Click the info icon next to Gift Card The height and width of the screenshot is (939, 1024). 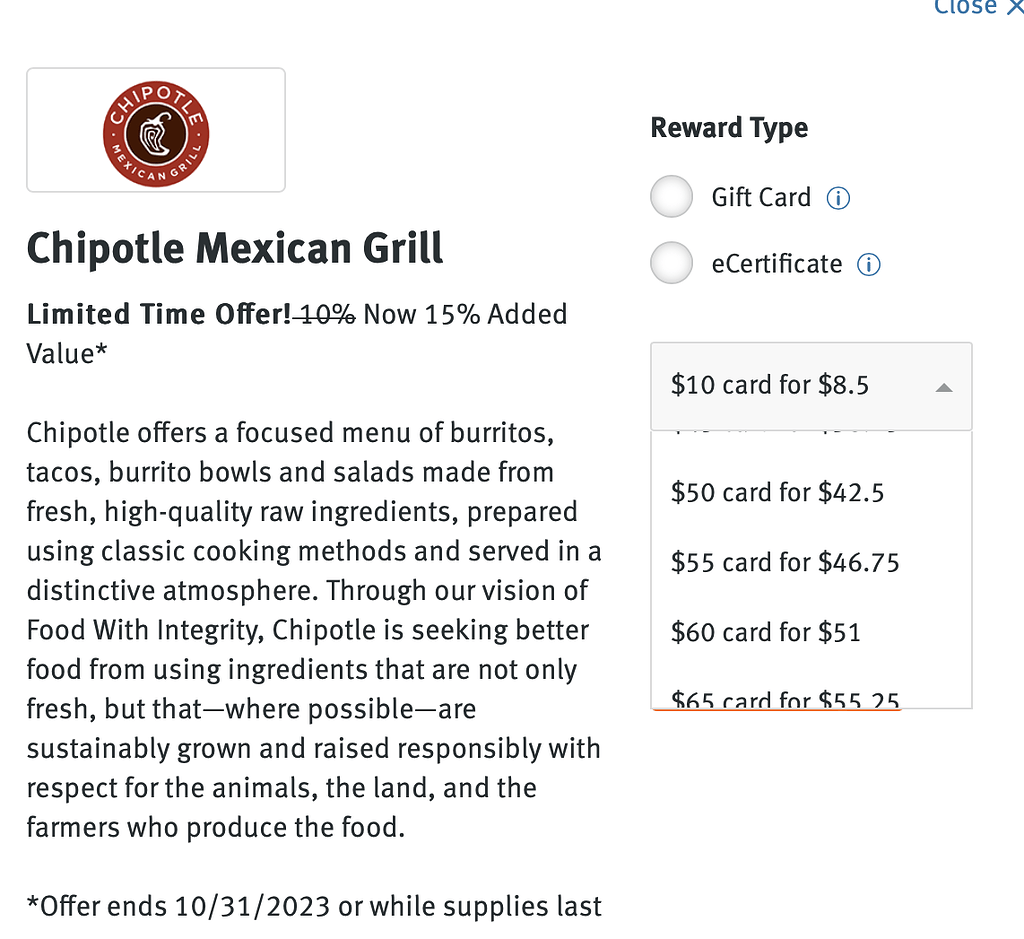[838, 197]
